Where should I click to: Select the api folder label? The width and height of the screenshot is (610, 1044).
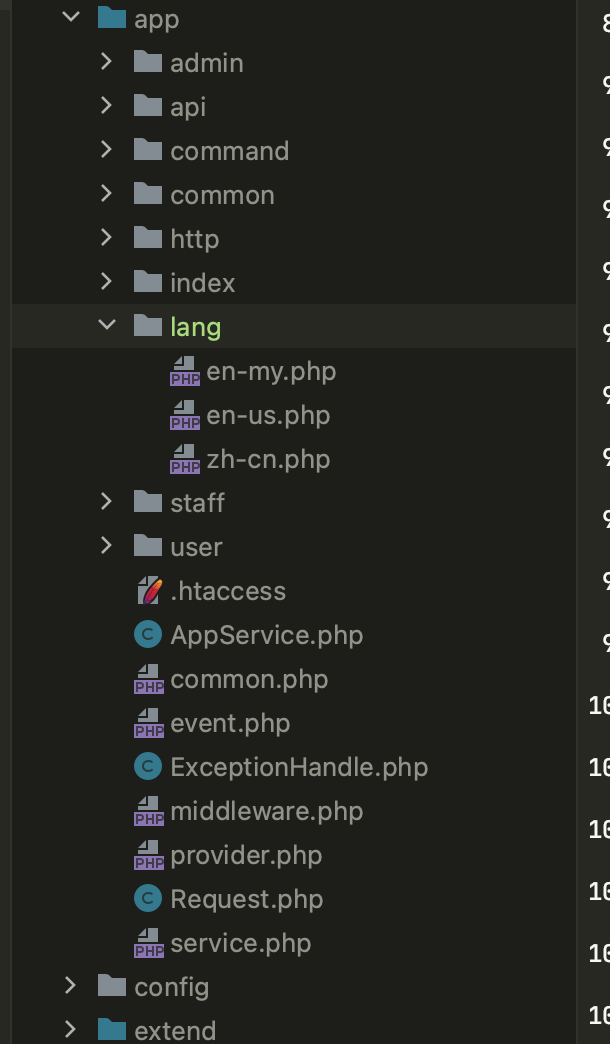[188, 107]
